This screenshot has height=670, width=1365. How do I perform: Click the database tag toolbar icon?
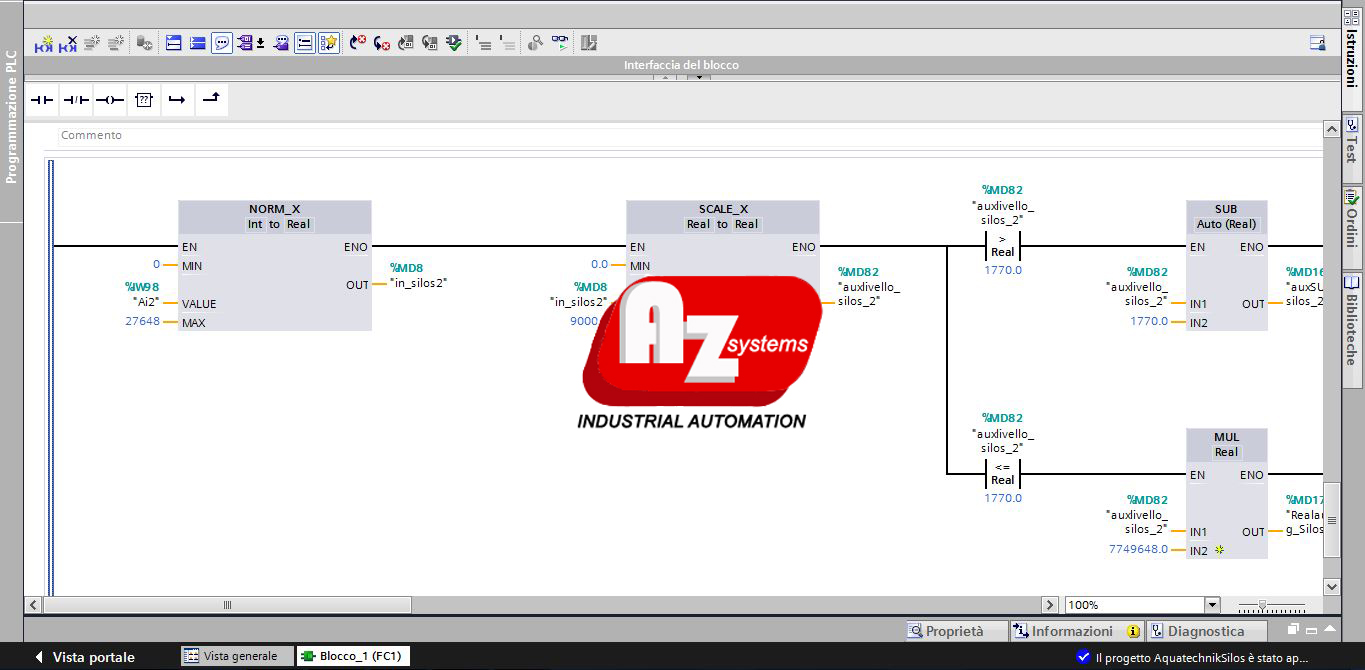click(x=145, y=43)
